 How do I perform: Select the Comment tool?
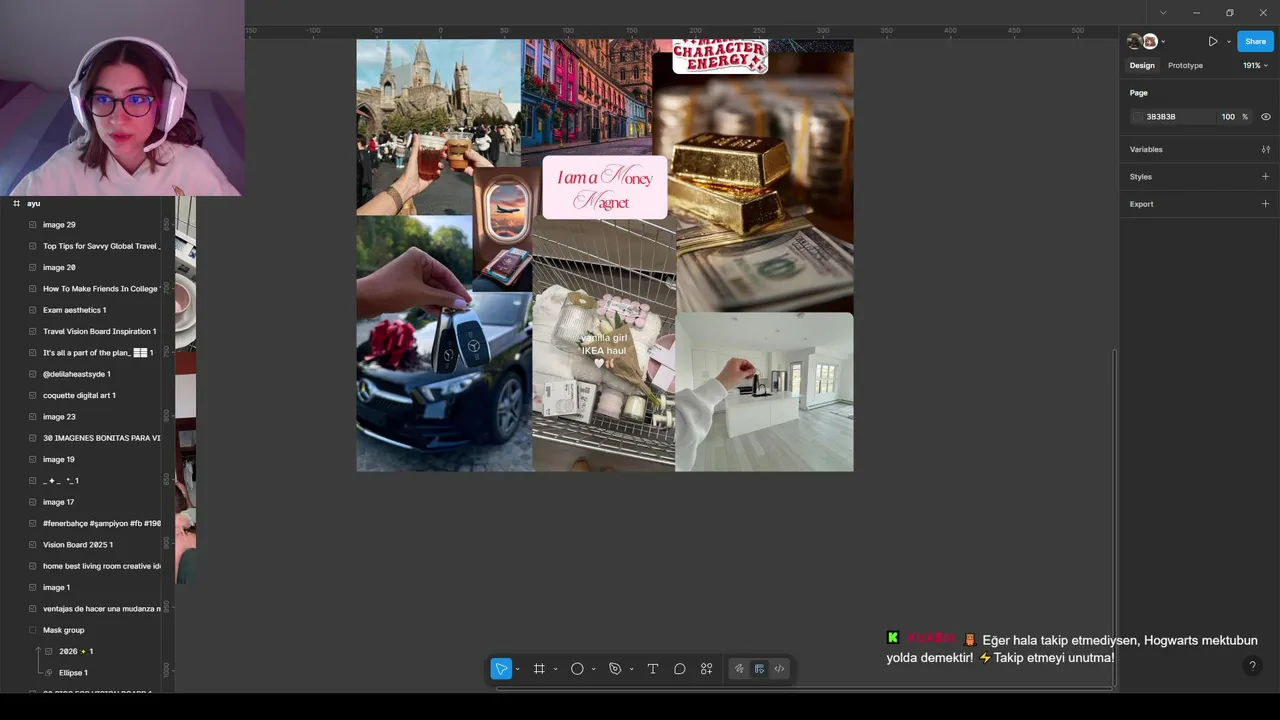point(680,669)
